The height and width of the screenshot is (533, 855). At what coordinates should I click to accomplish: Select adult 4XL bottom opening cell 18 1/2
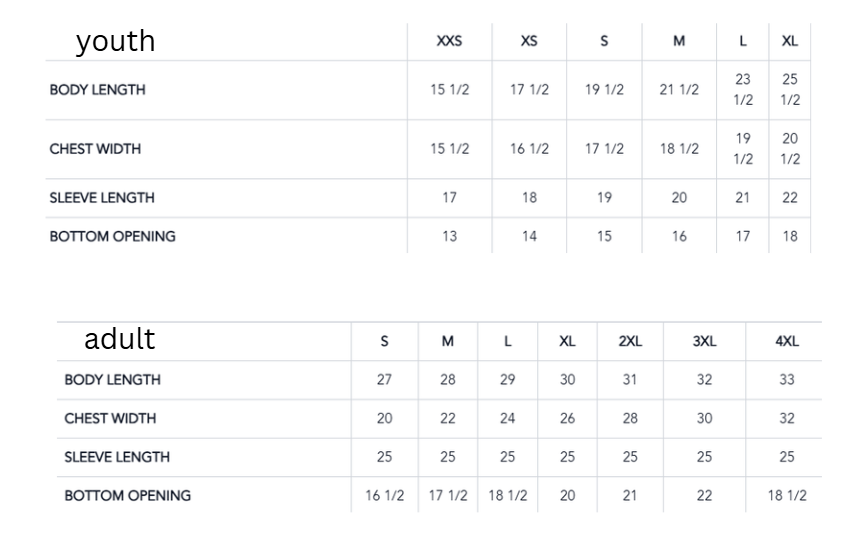(787, 496)
